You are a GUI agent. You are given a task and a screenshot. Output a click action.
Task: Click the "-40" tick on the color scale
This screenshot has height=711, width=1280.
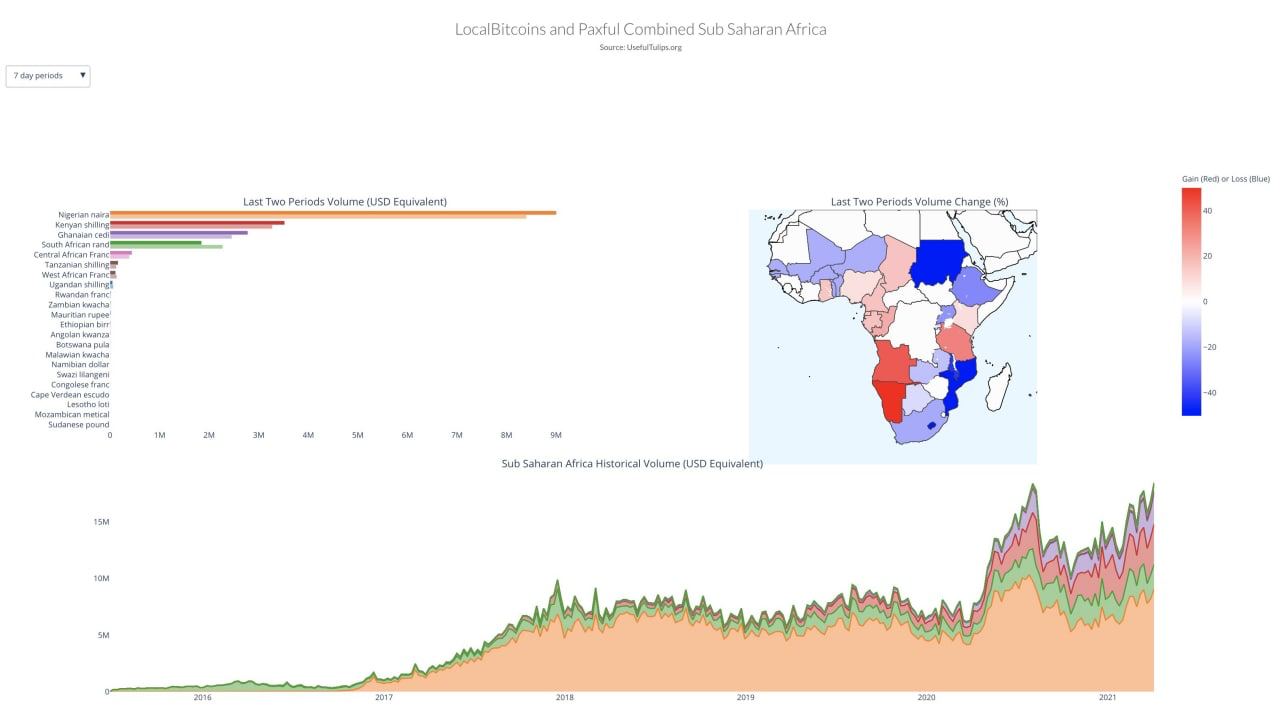pyautogui.click(x=1209, y=393)
